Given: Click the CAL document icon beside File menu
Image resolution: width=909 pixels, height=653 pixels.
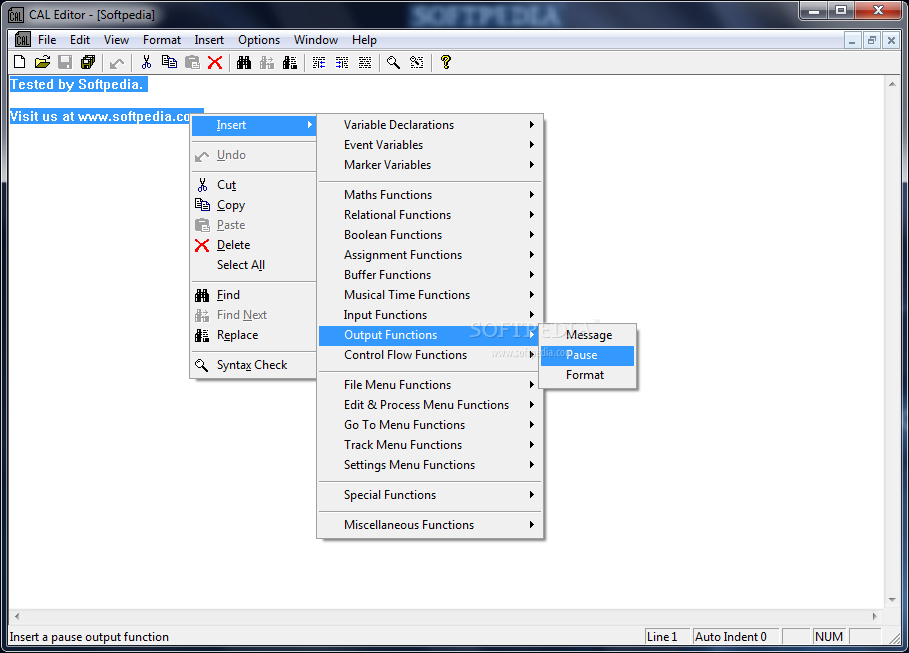Looking at the screenshot, I should (23, 39).
